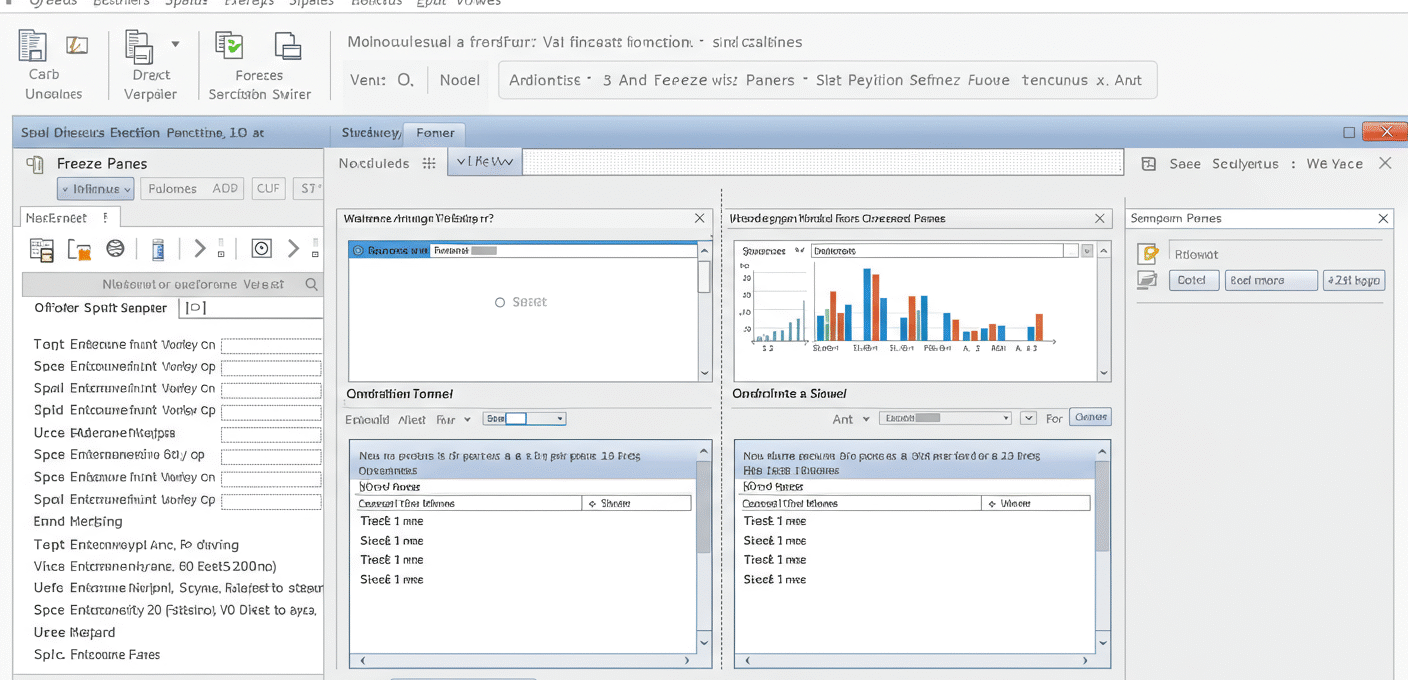
Task: Click the globe icon in the left panel toolbar
Action: coord(115,249)
